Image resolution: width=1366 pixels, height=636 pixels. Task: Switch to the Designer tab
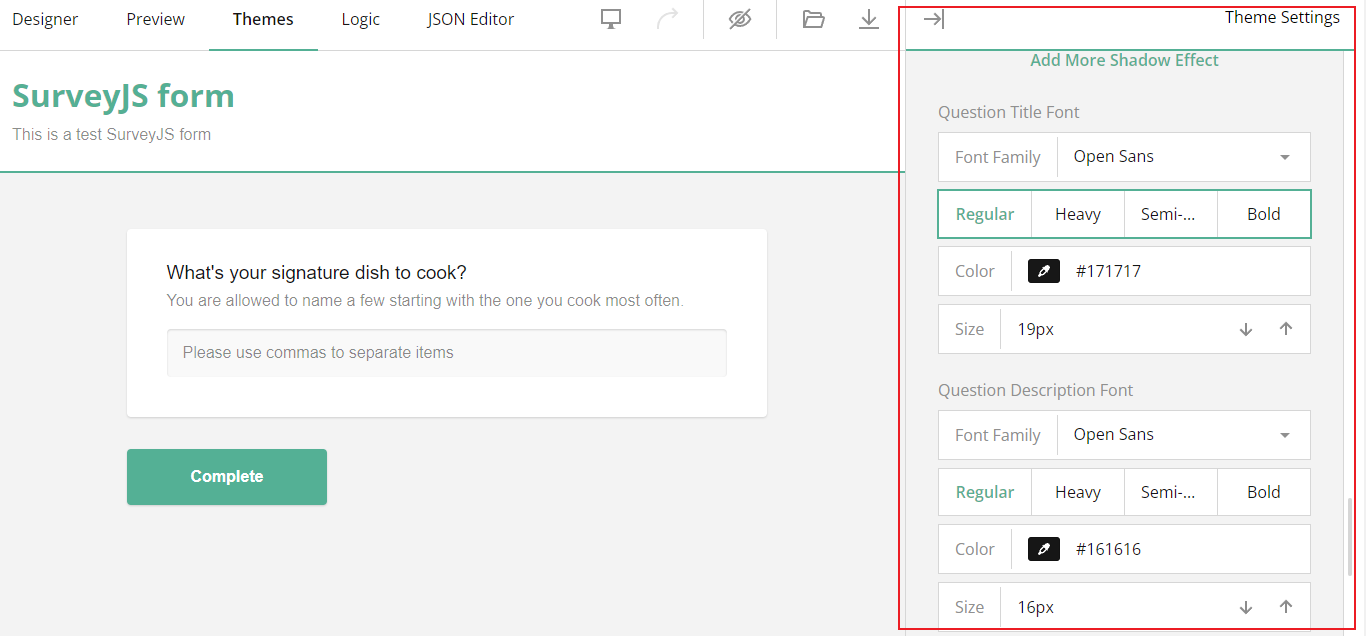click(45, 18)
